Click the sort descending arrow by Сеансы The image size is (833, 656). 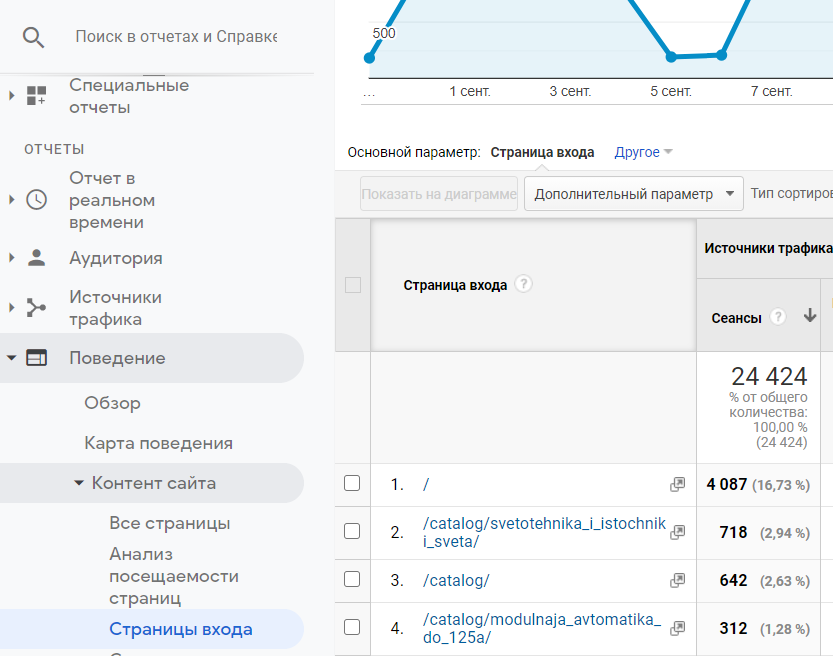(x=810, y=316)
